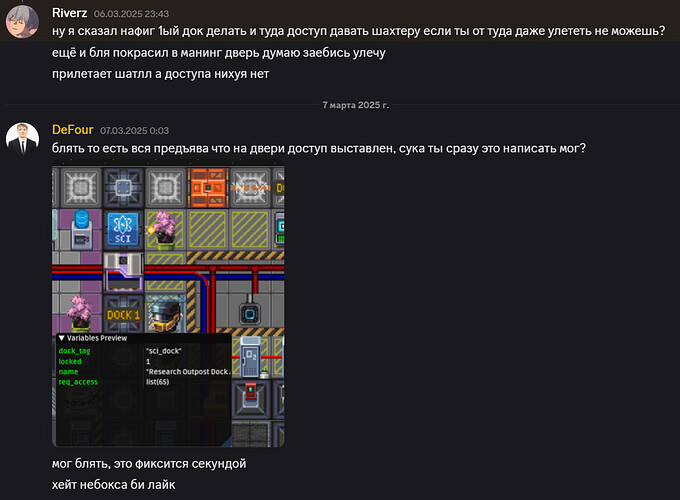The width and height of the screenshot is (680, 500).
Task: Click the SCI department sign icon
Action: (123, 229)
